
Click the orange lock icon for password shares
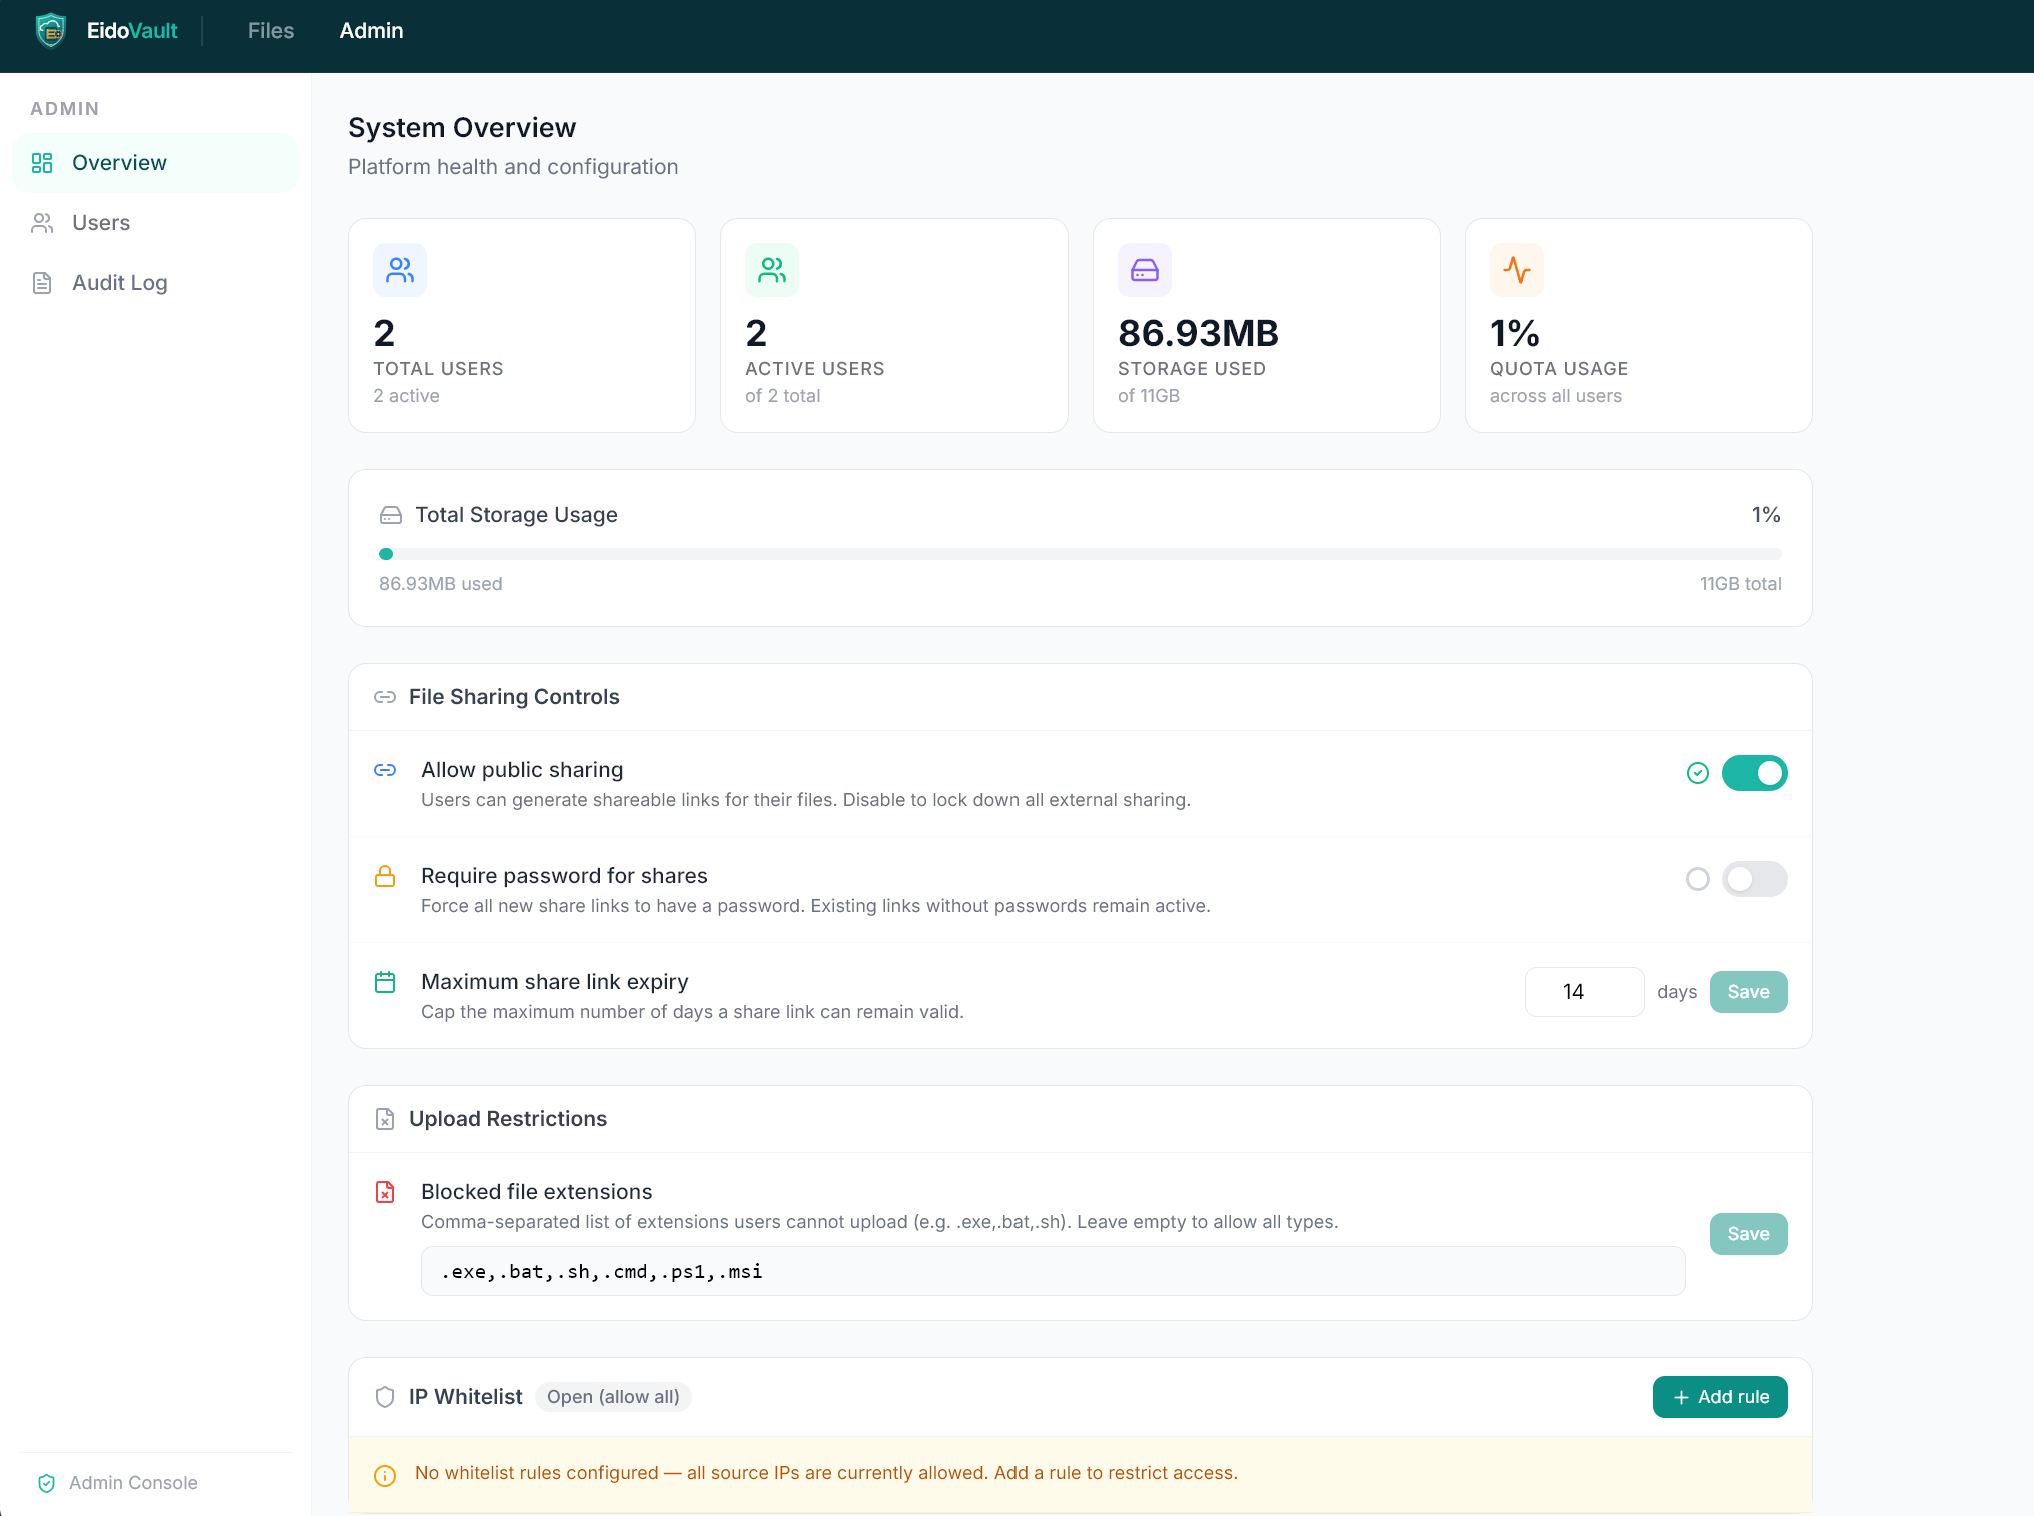385,876
